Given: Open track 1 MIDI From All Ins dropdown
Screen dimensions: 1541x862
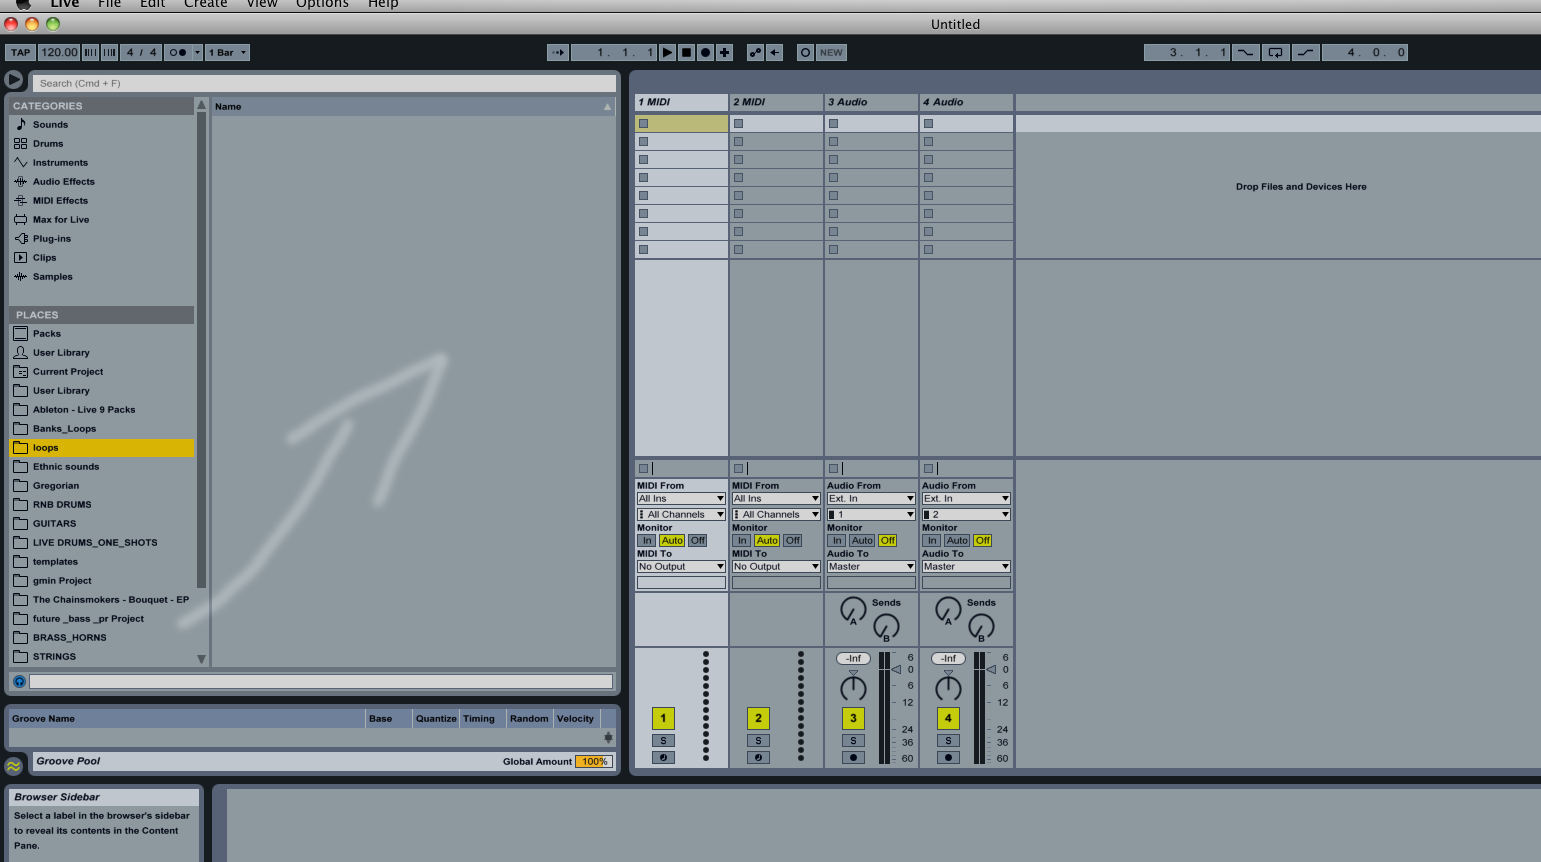Looking at the screenshot, I should coord(681,498).
